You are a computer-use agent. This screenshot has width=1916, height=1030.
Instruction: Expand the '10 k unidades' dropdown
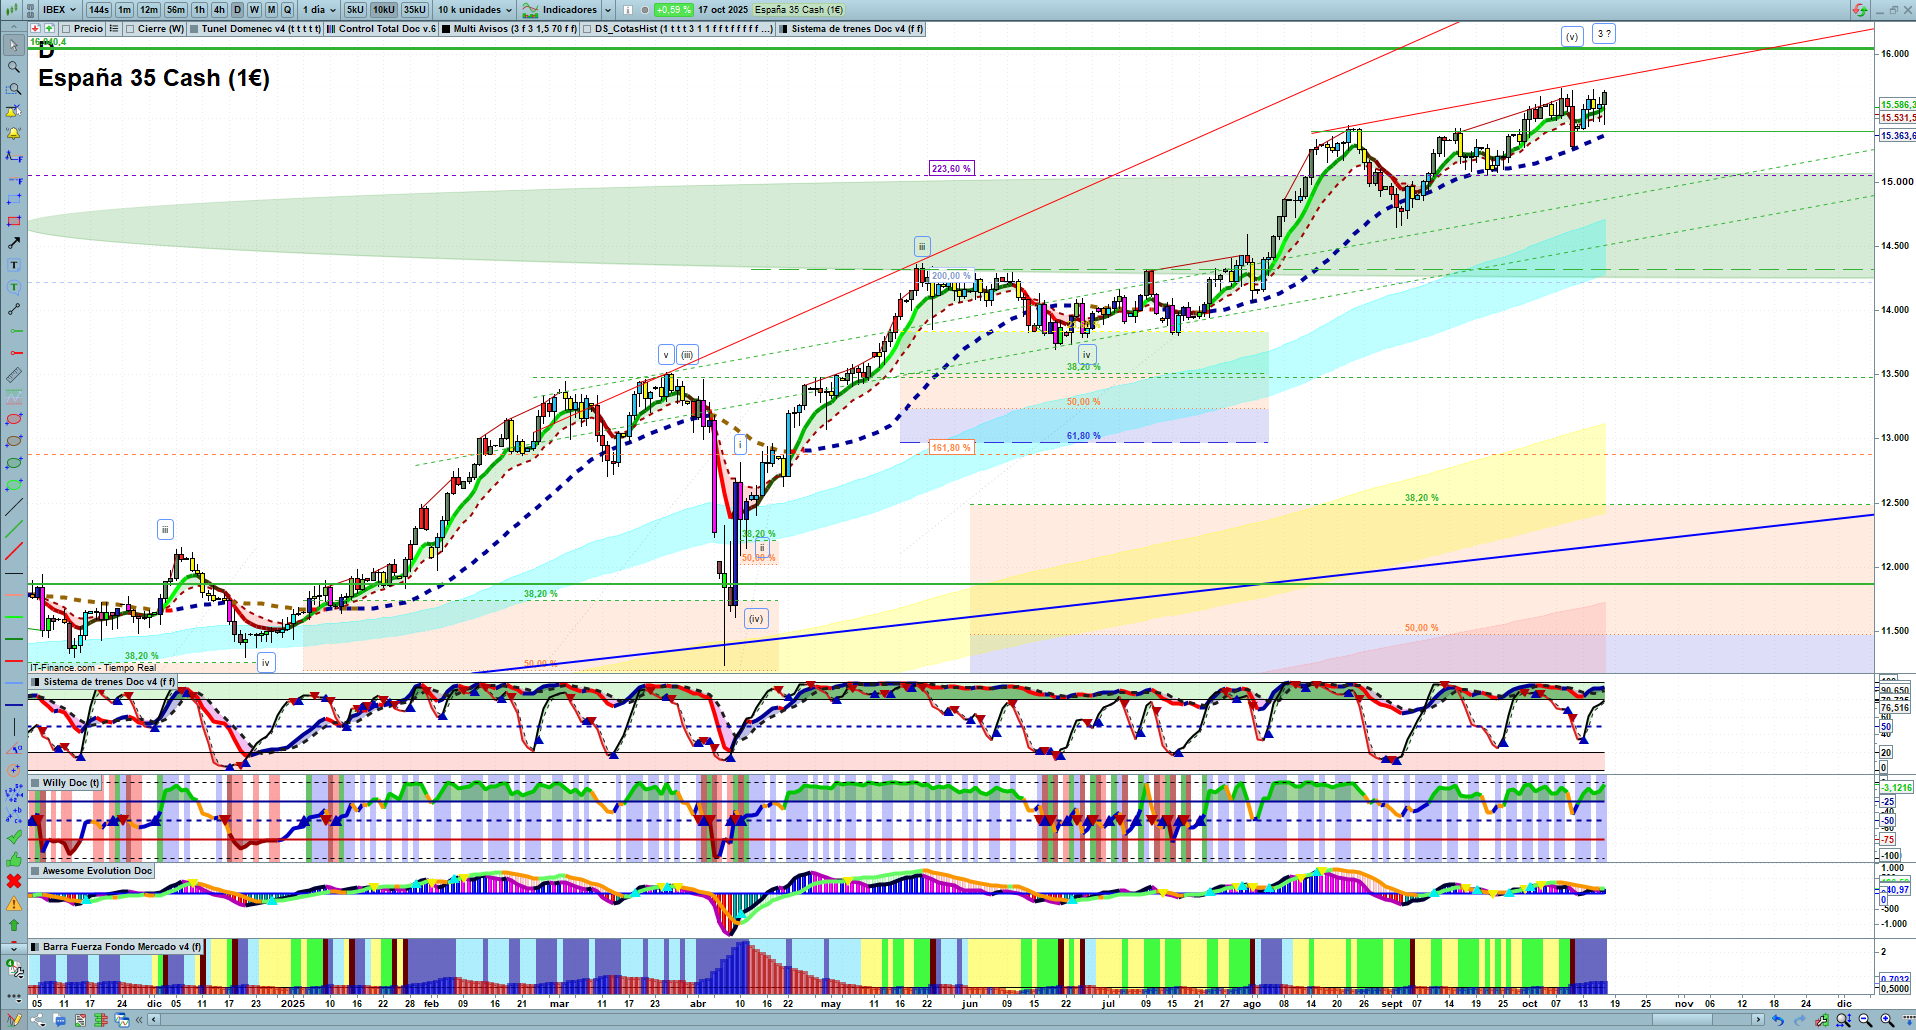(x=474, y=10)
